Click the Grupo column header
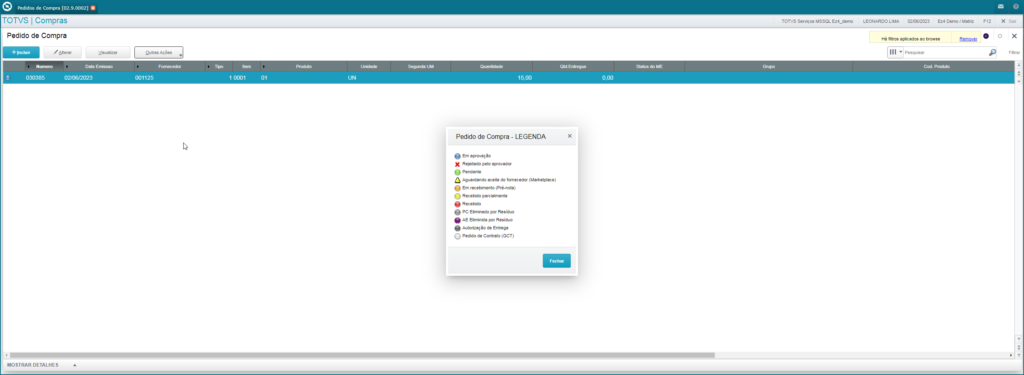The height and width of the screenshot is (375, 1024). click(768, 67)
